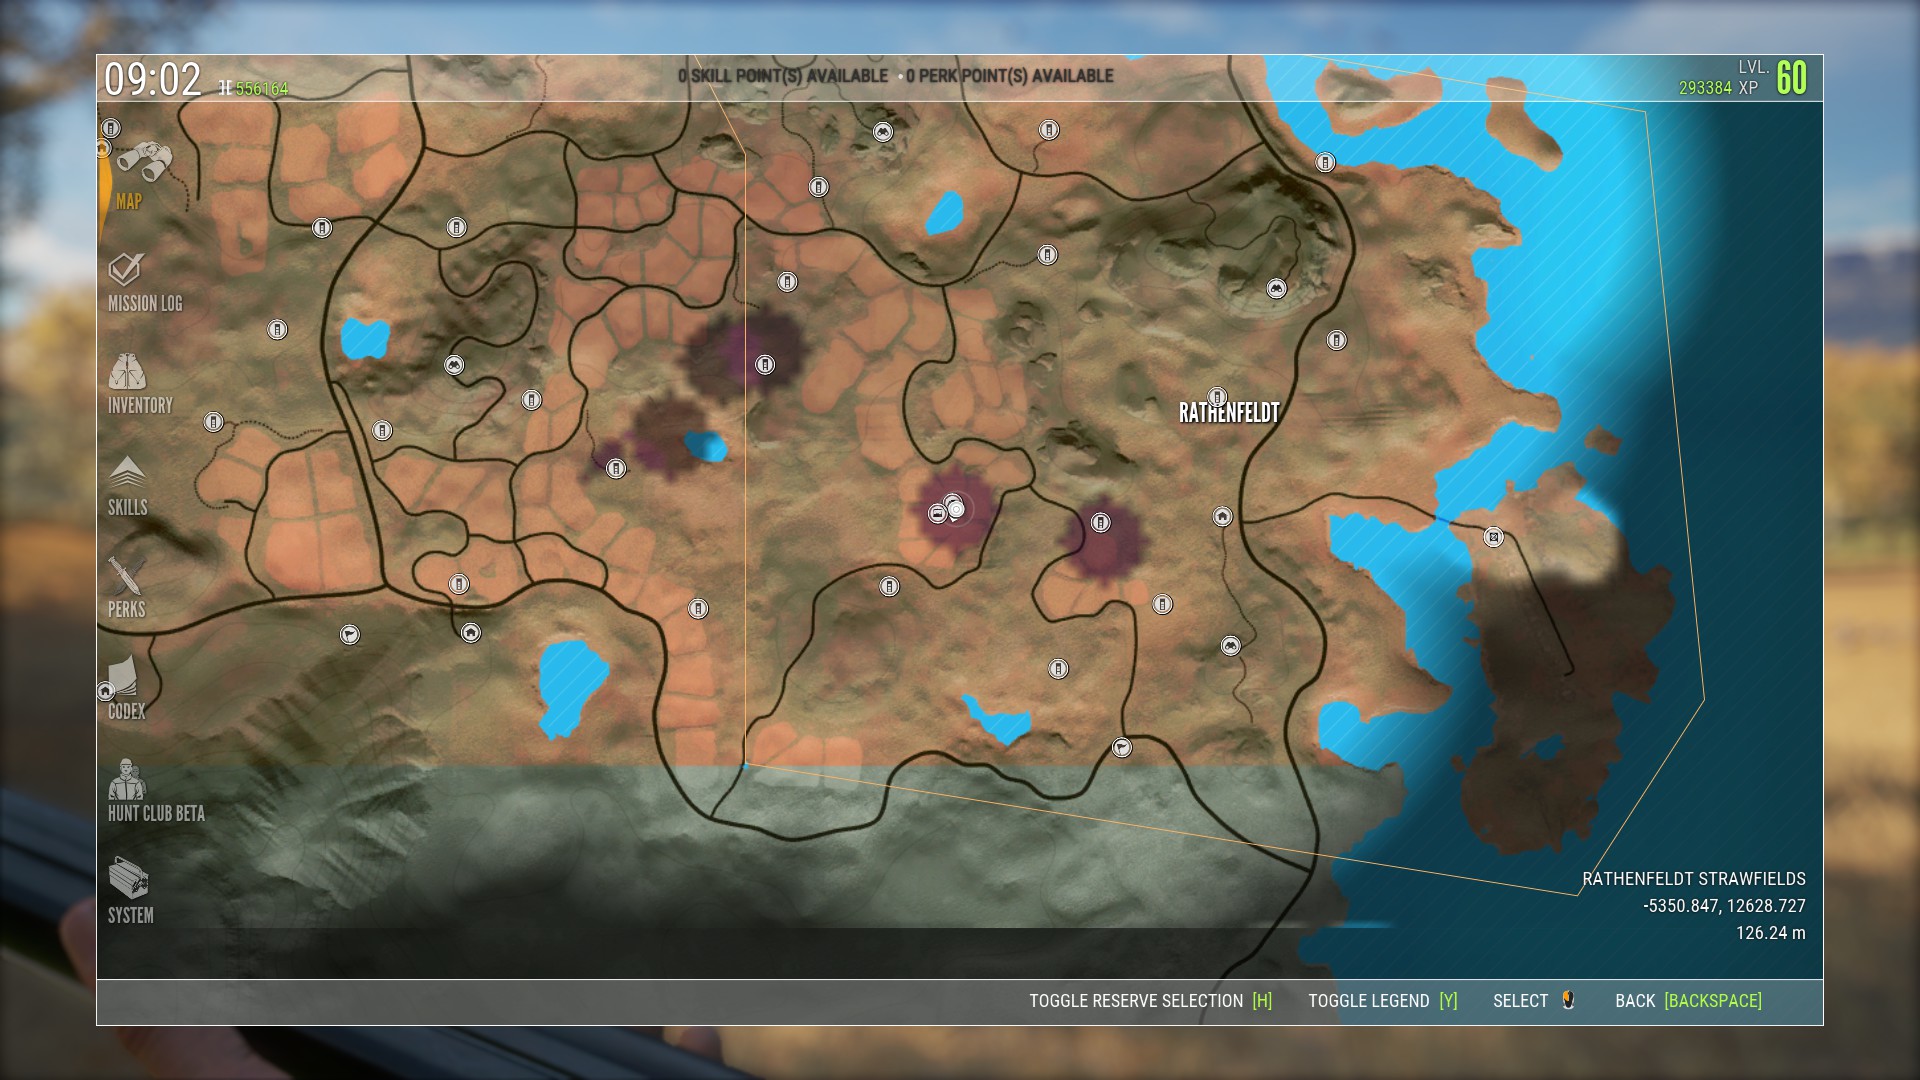Select outpost house icon below Rathenfeldt label
Image resolution: width=1920 pixels, height=1080 pixels.
1222,516
